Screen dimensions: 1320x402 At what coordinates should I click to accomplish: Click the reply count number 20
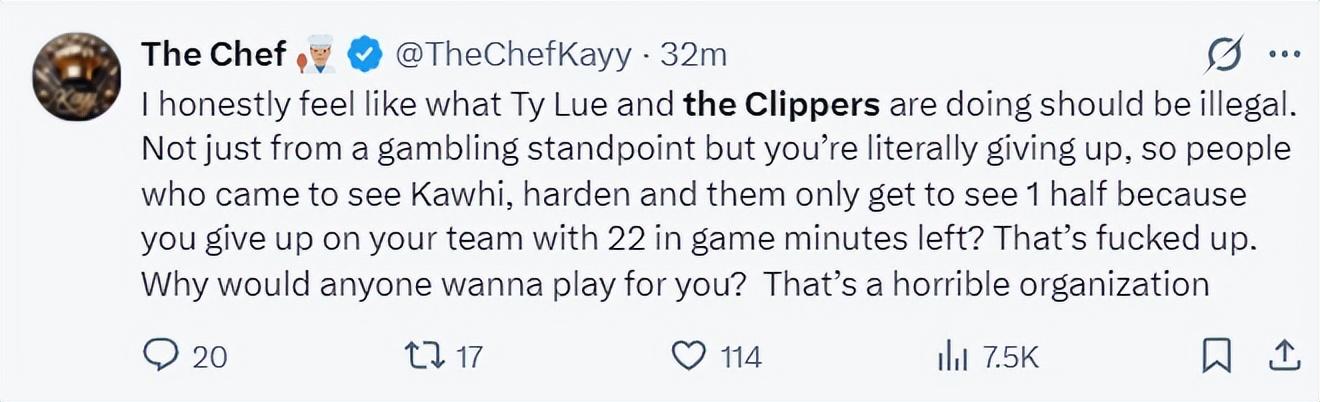209,357
